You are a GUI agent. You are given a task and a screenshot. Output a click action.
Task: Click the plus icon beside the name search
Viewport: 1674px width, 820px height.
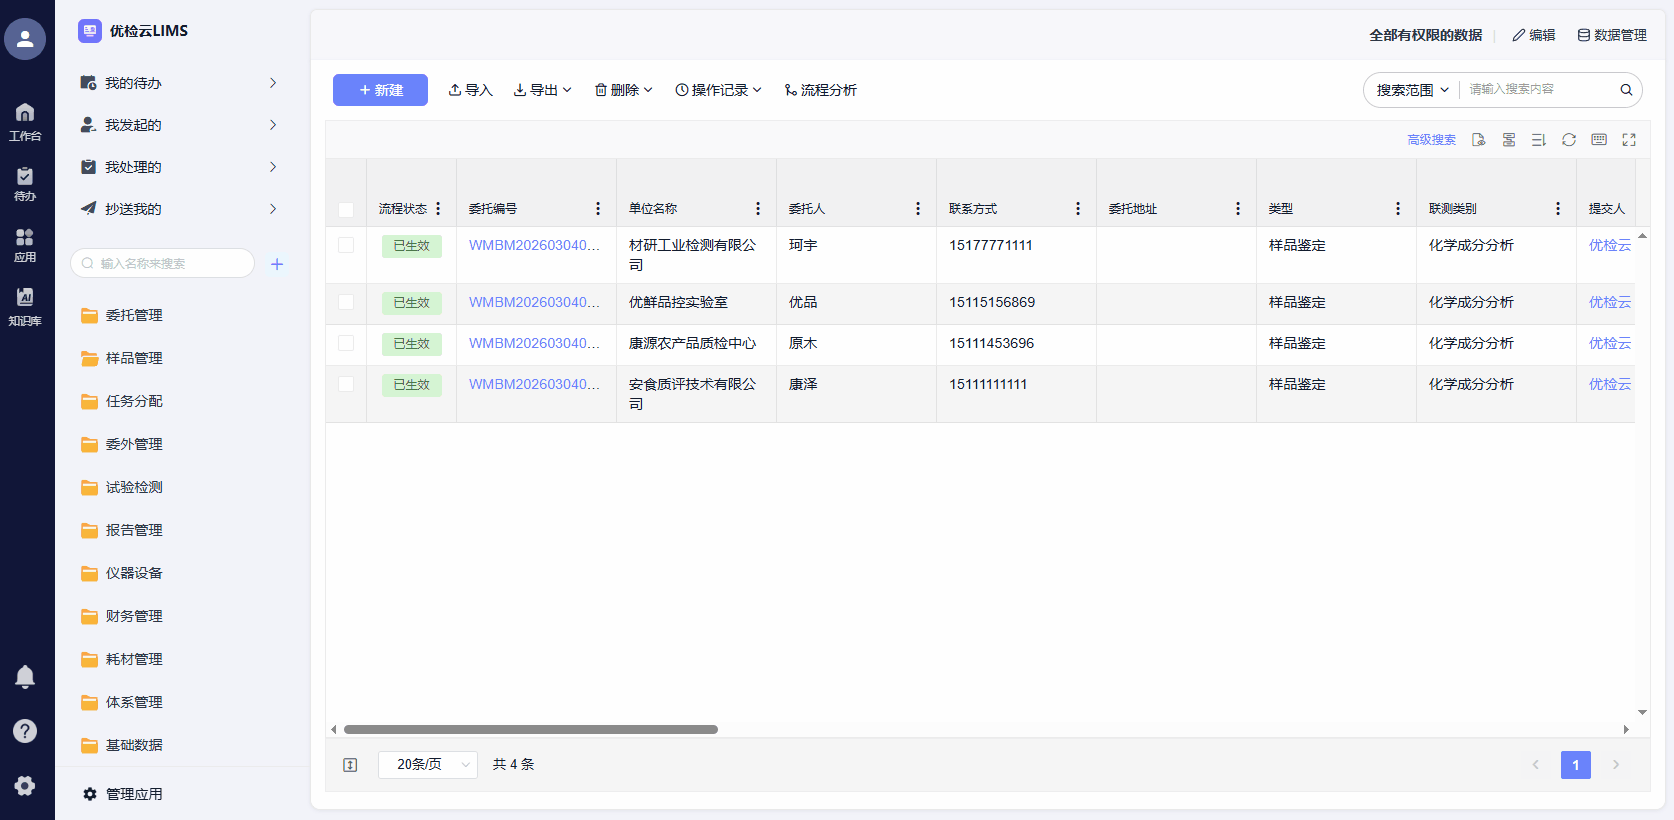pyautogui.click(x=277, y=264)
